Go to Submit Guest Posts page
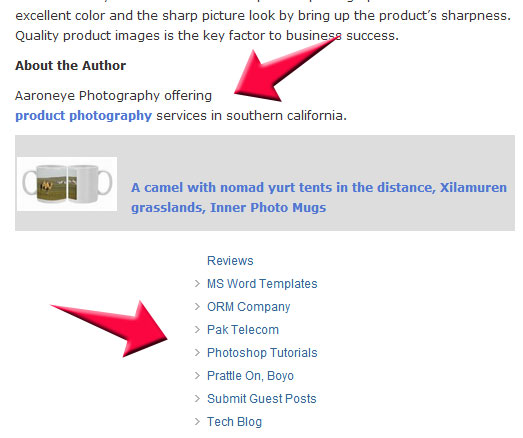Image resolution: width=523 pixels, height=438 pixels. (262, 399)
